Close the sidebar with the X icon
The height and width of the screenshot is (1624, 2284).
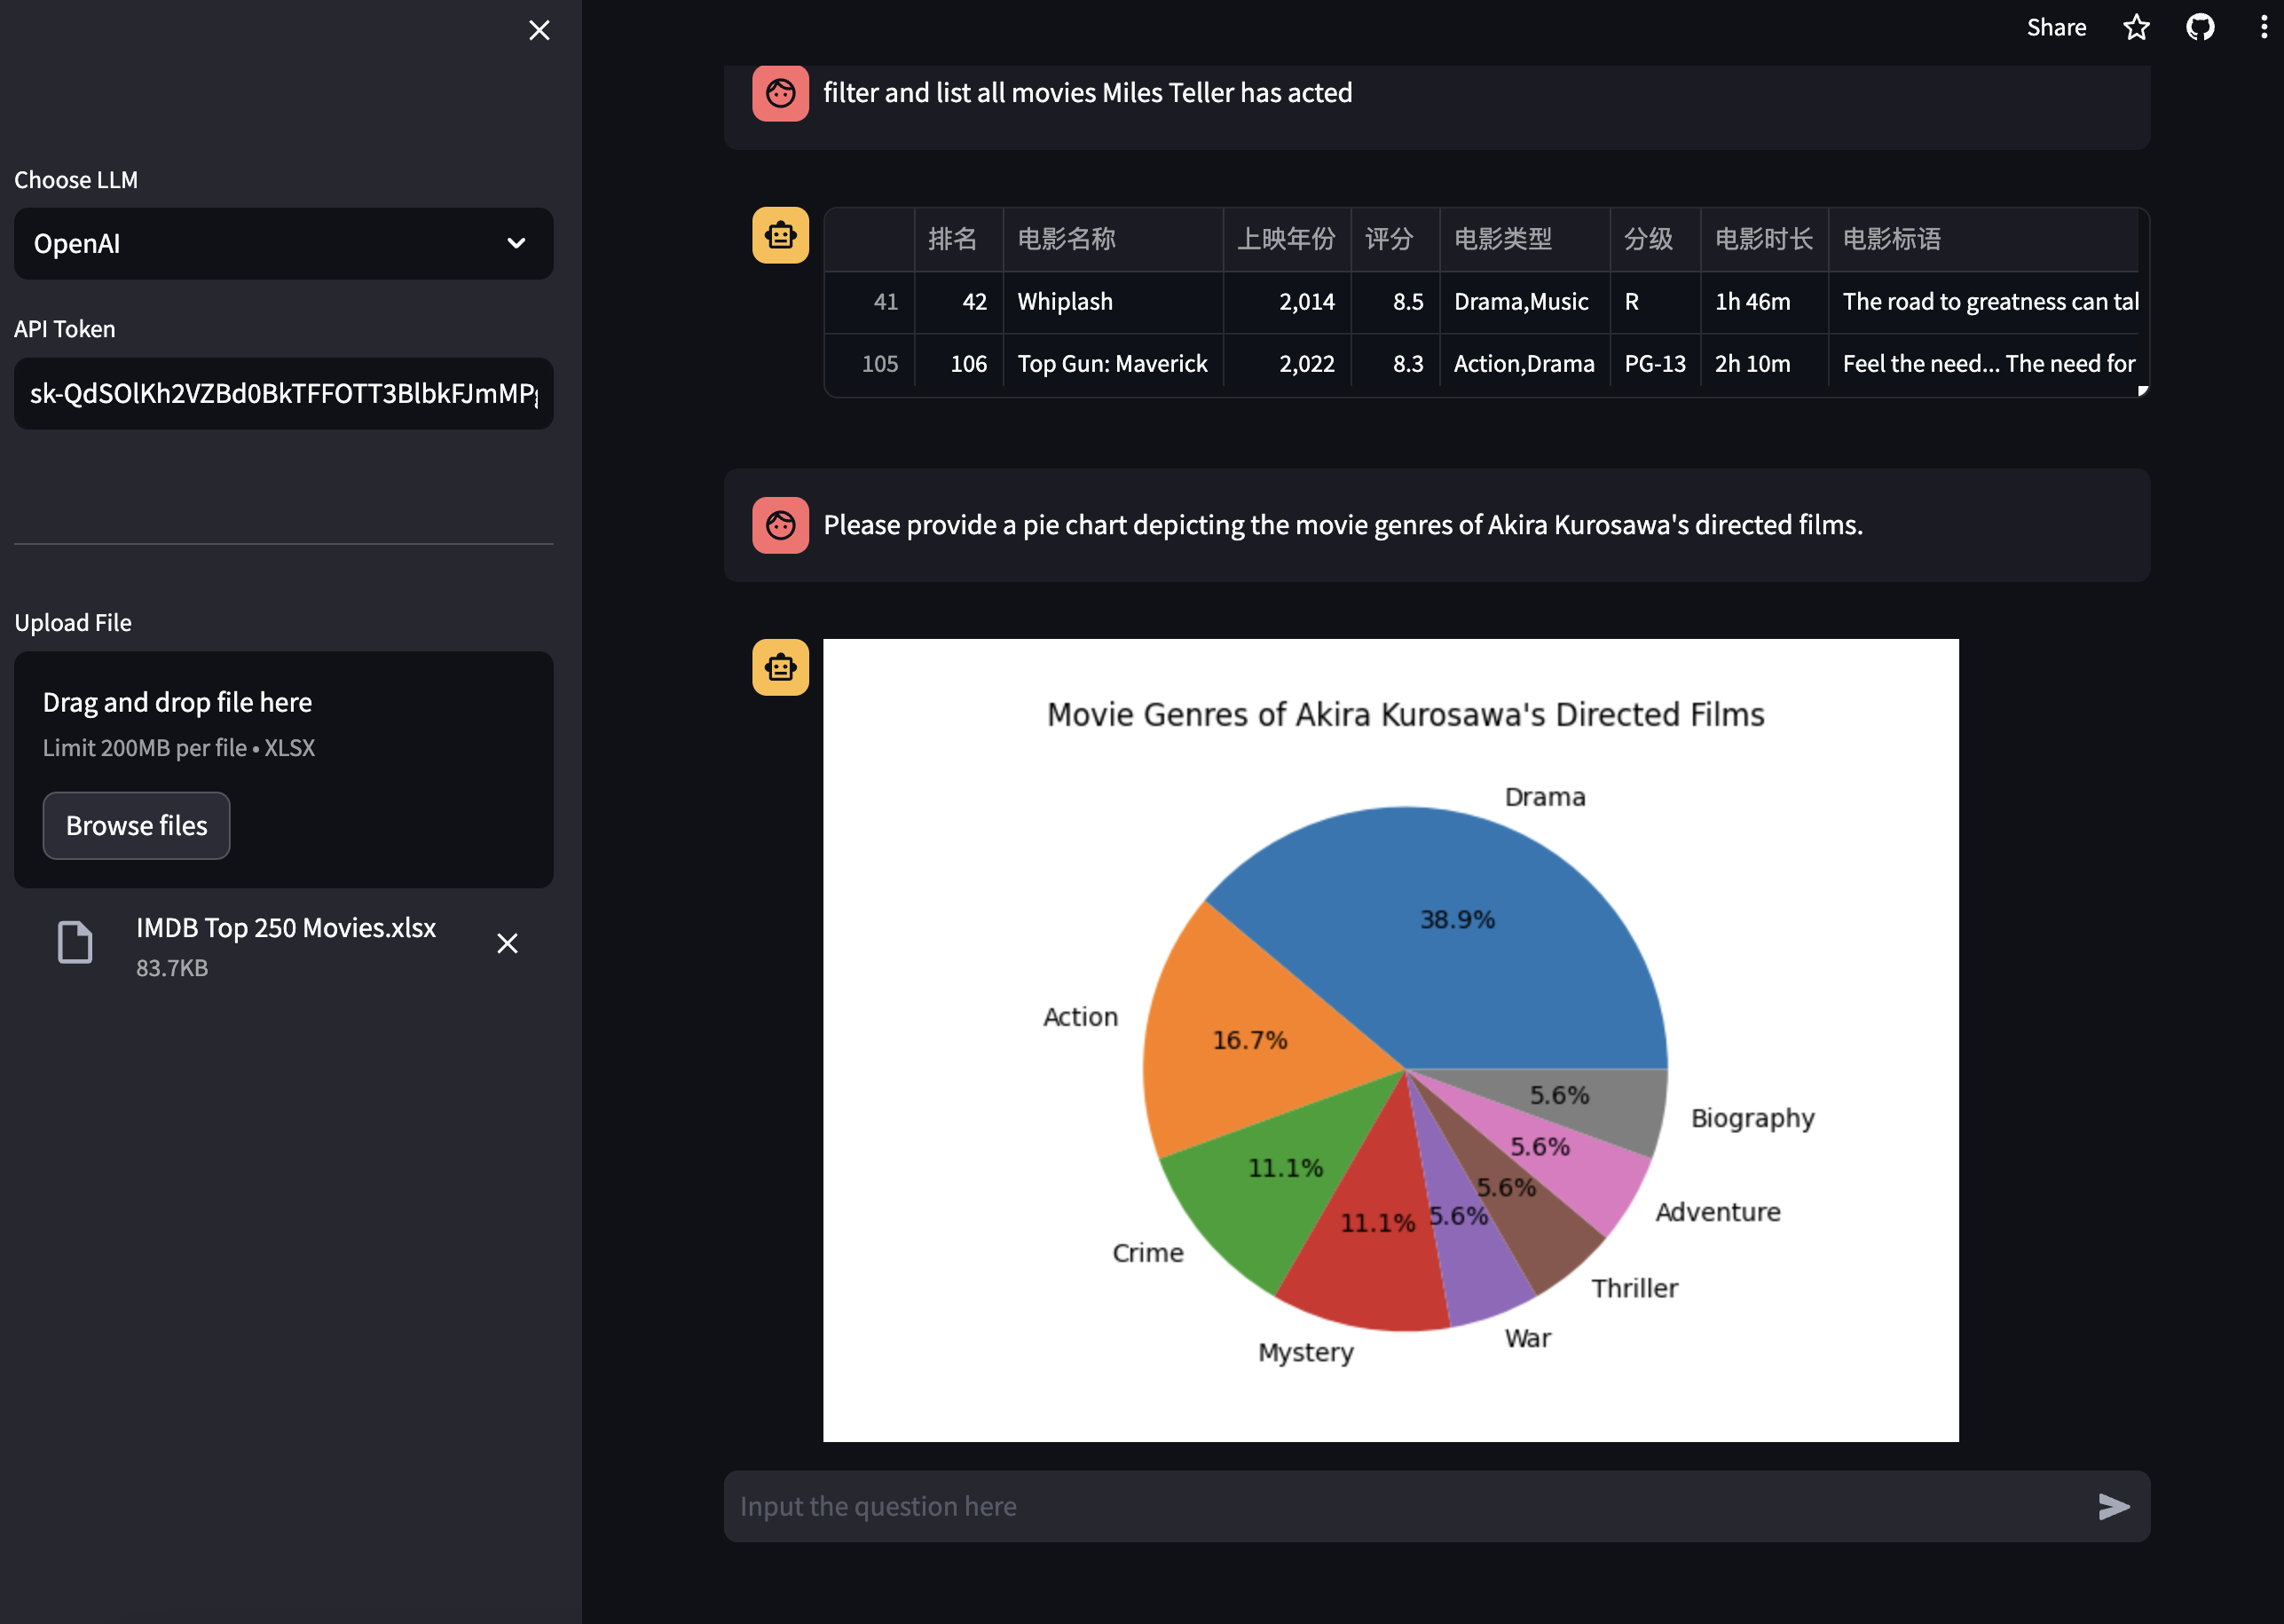(539, 30)
